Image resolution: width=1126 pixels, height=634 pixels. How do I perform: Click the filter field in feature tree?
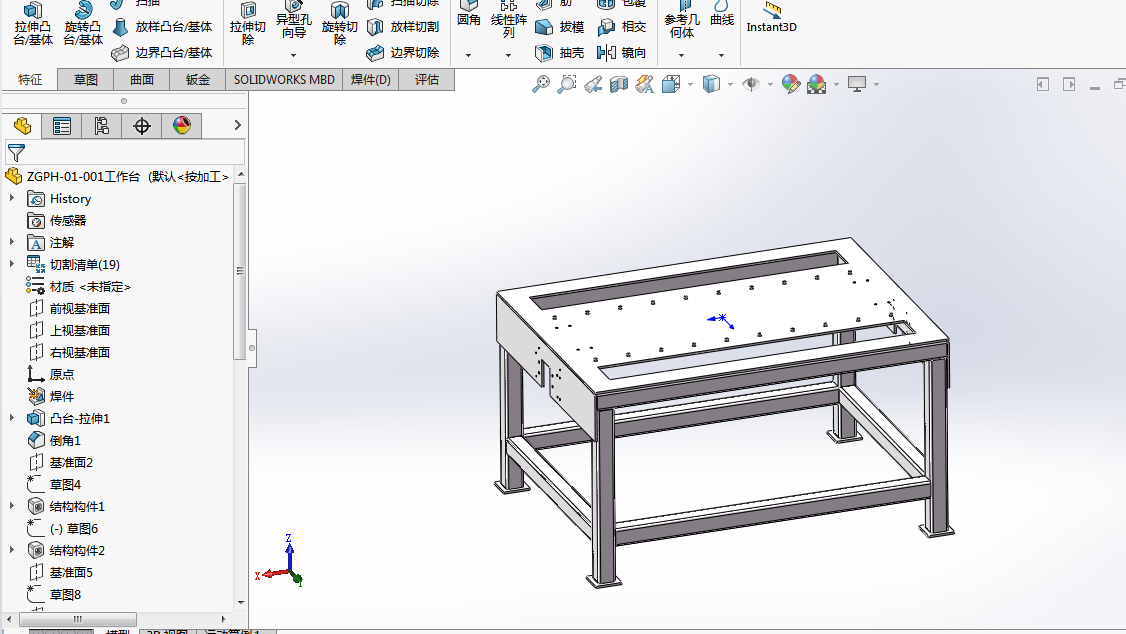[x=125, y=152]
